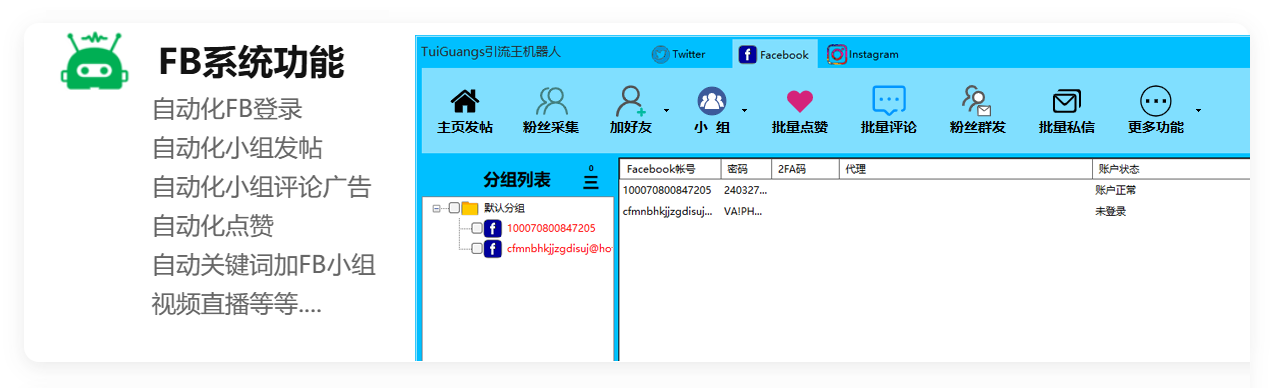Click the 代理 column header
This screenshot has width=1285, height=388.
click(965, 169)
